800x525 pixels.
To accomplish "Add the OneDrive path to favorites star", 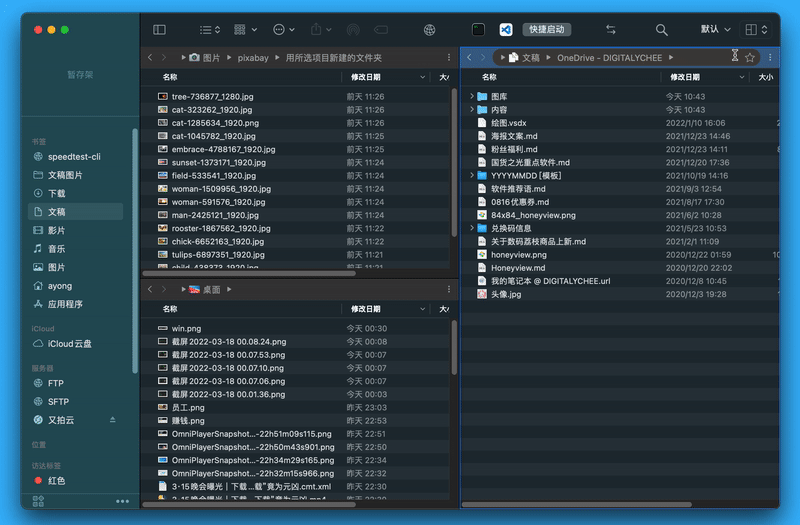I will 749,58.
